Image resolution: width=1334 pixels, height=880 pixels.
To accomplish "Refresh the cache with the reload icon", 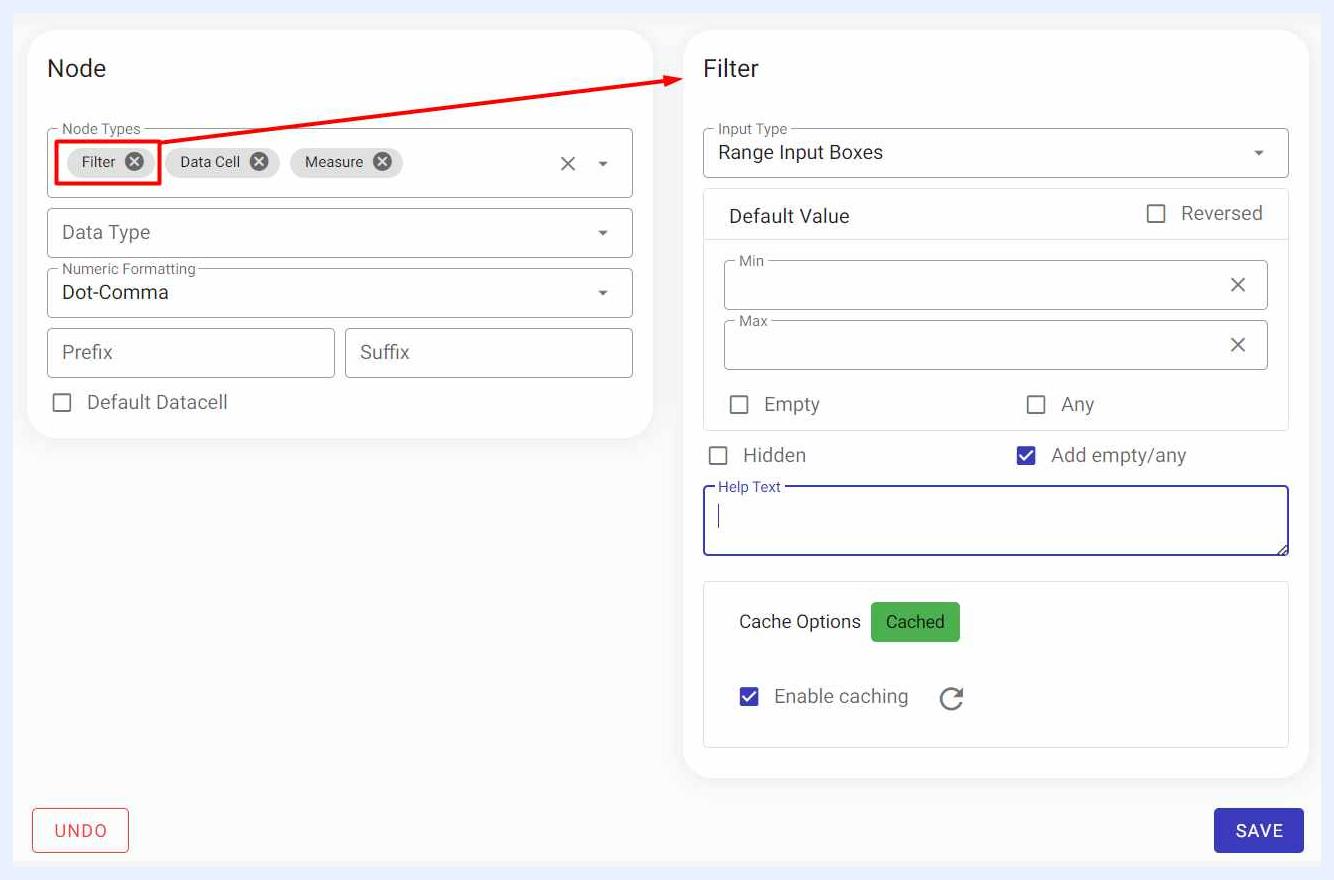I will click(951, 698).
